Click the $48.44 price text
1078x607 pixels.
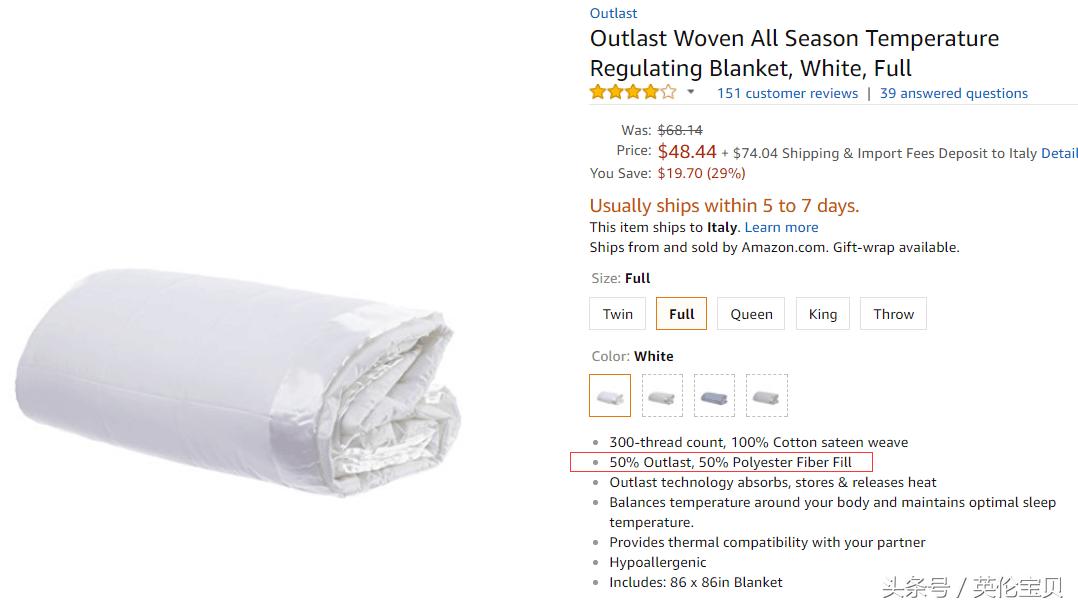(x=687, y=152)
